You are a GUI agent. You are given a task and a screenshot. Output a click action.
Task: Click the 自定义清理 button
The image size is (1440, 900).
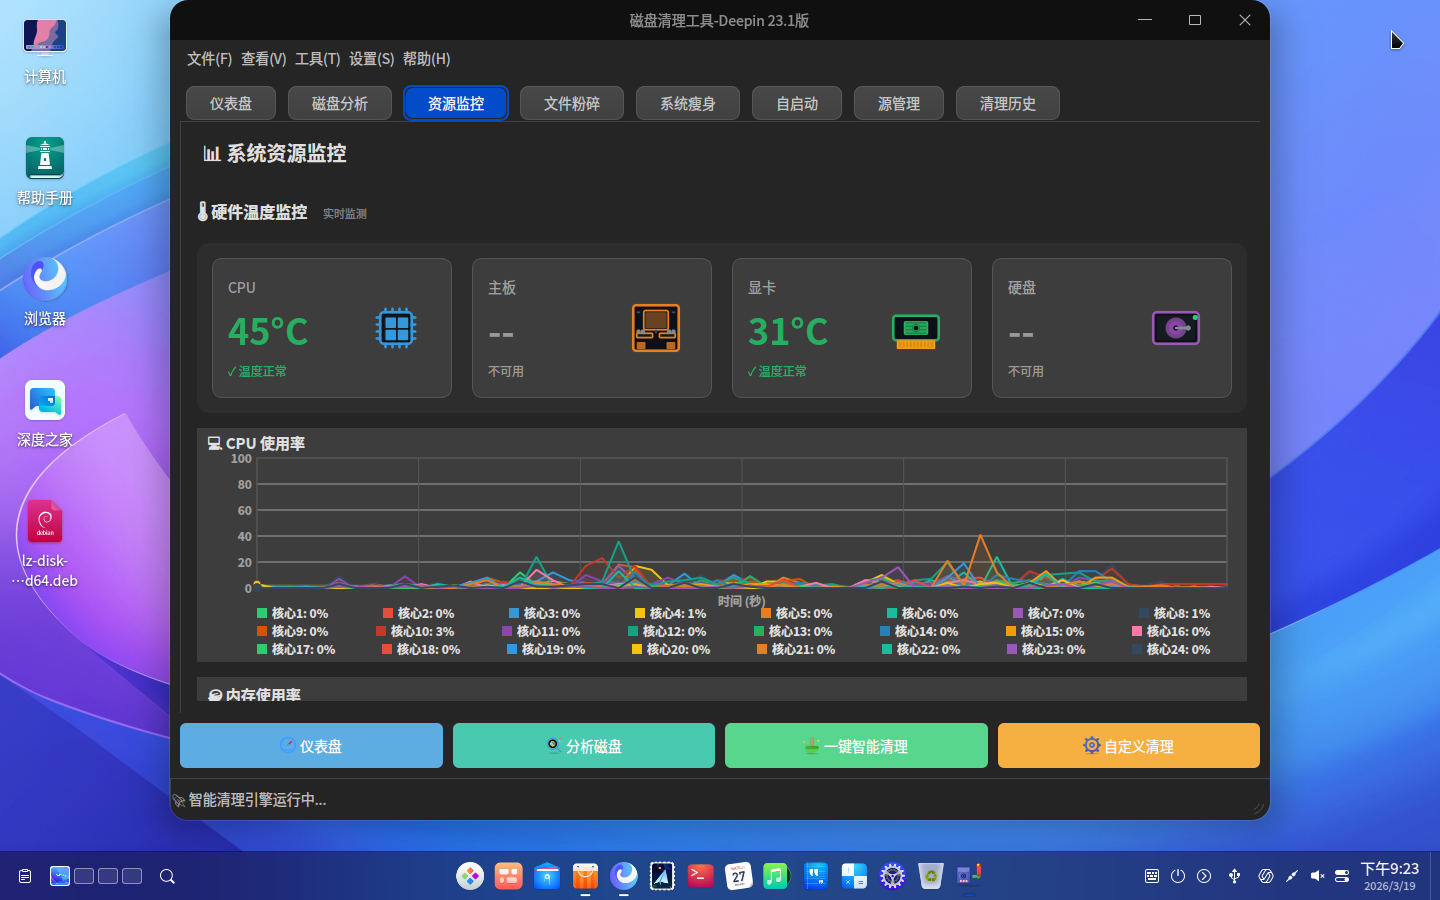pos(1129,746)
